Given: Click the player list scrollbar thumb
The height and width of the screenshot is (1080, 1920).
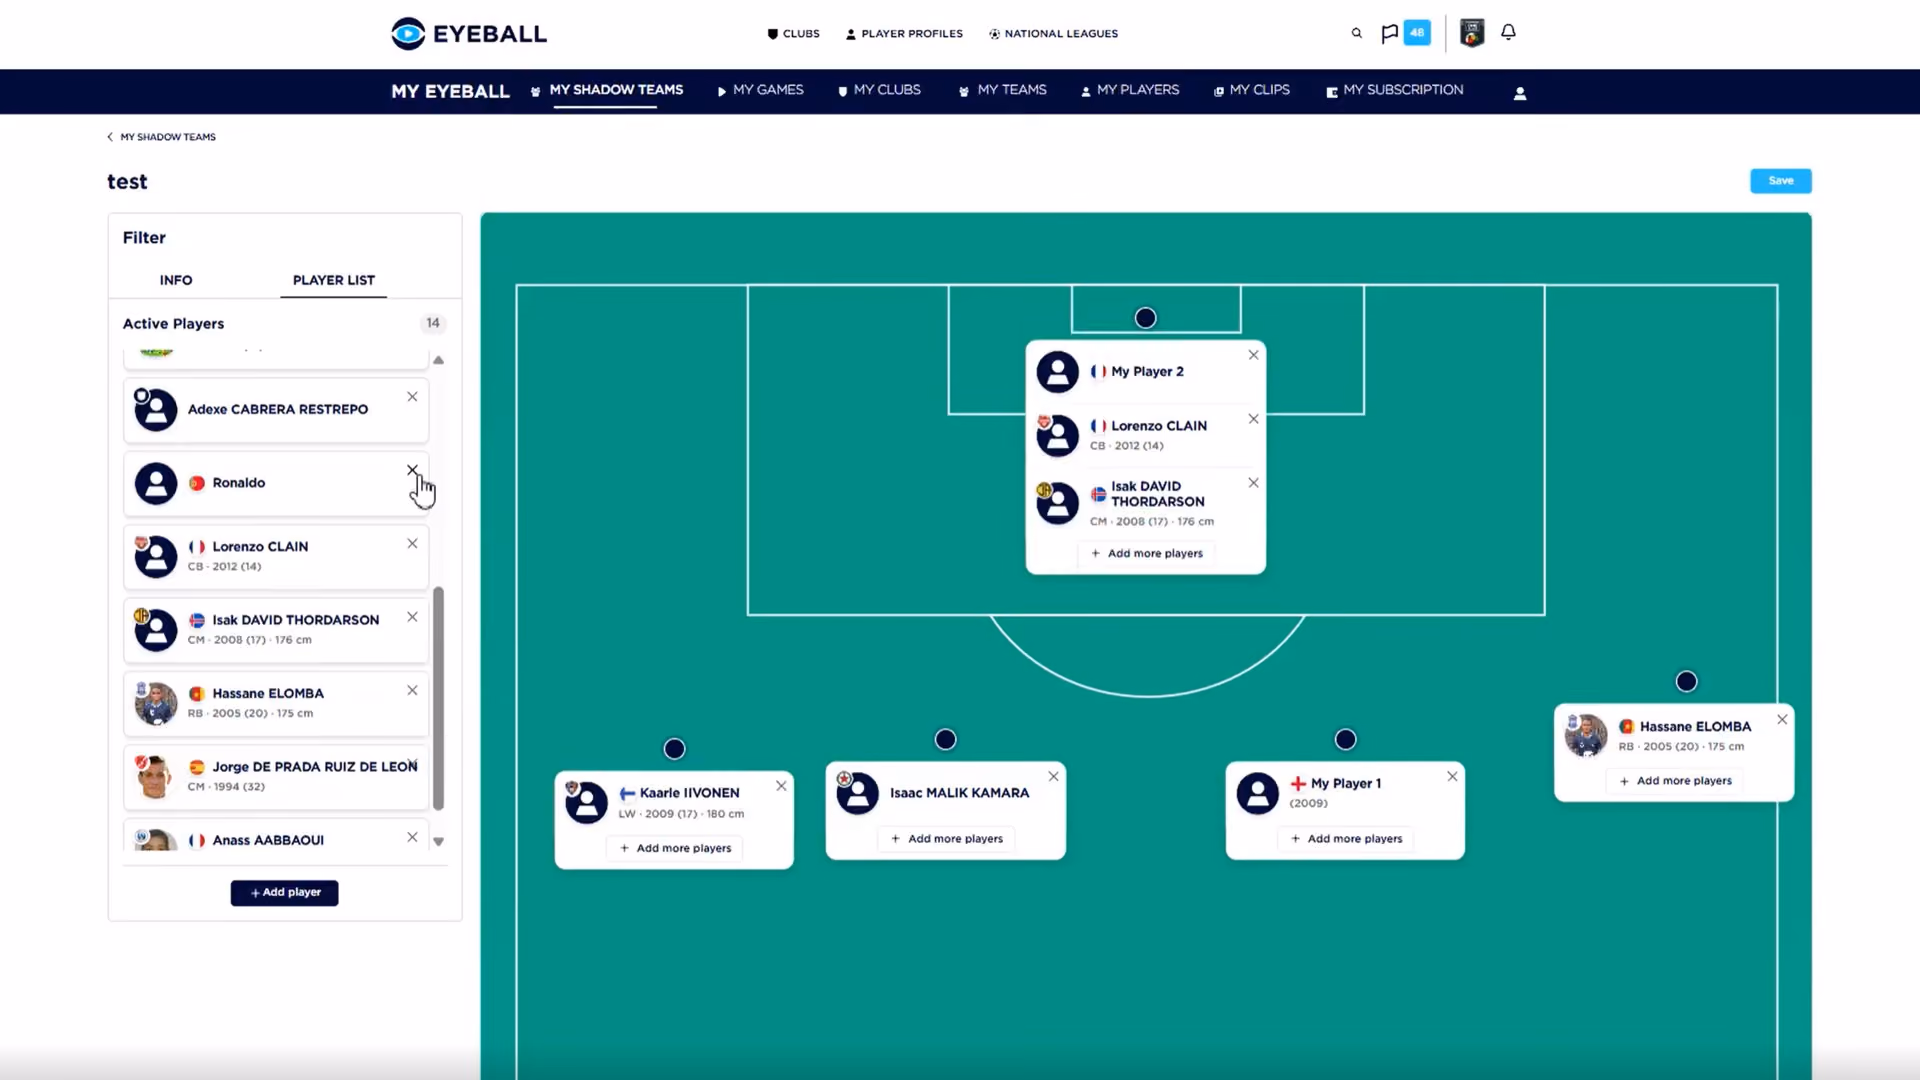Looking at the screenshot, I should click(438, 698).
